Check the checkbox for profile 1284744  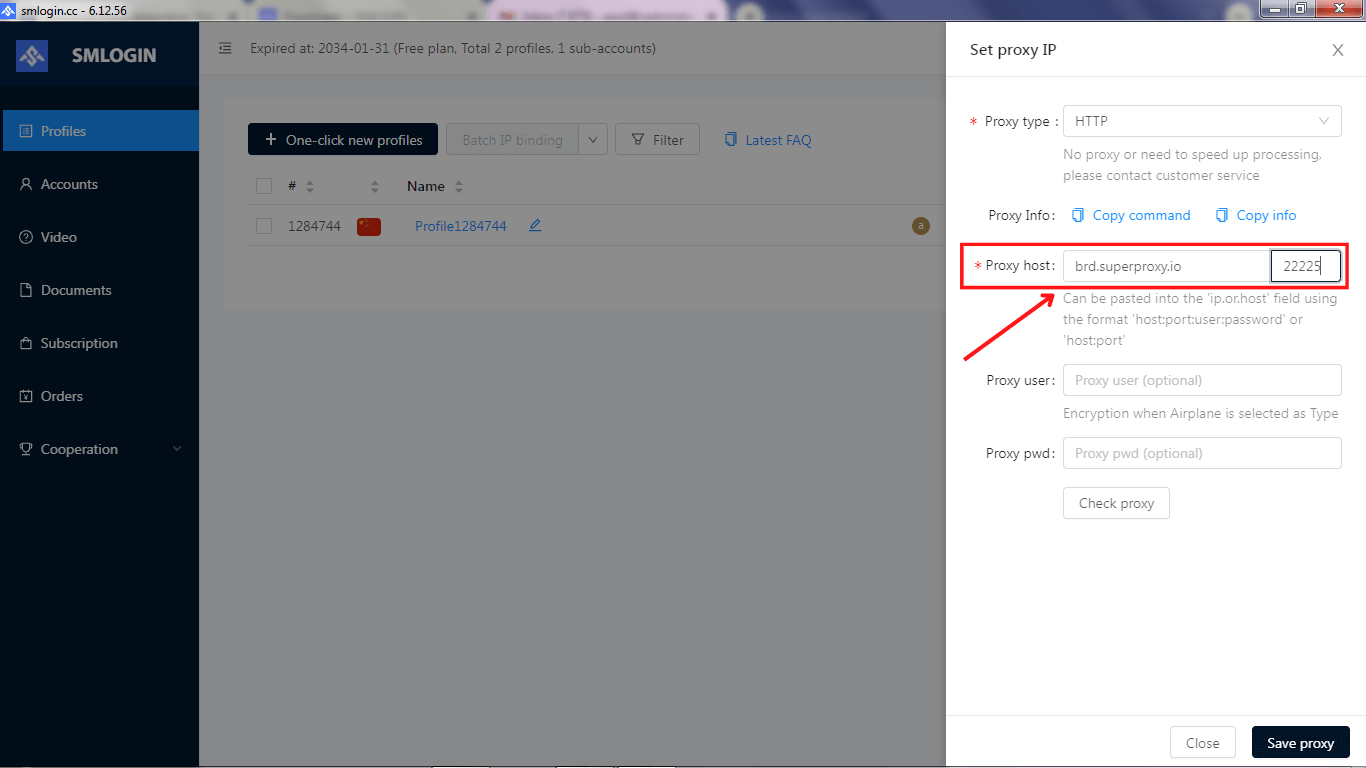(263, 225)
